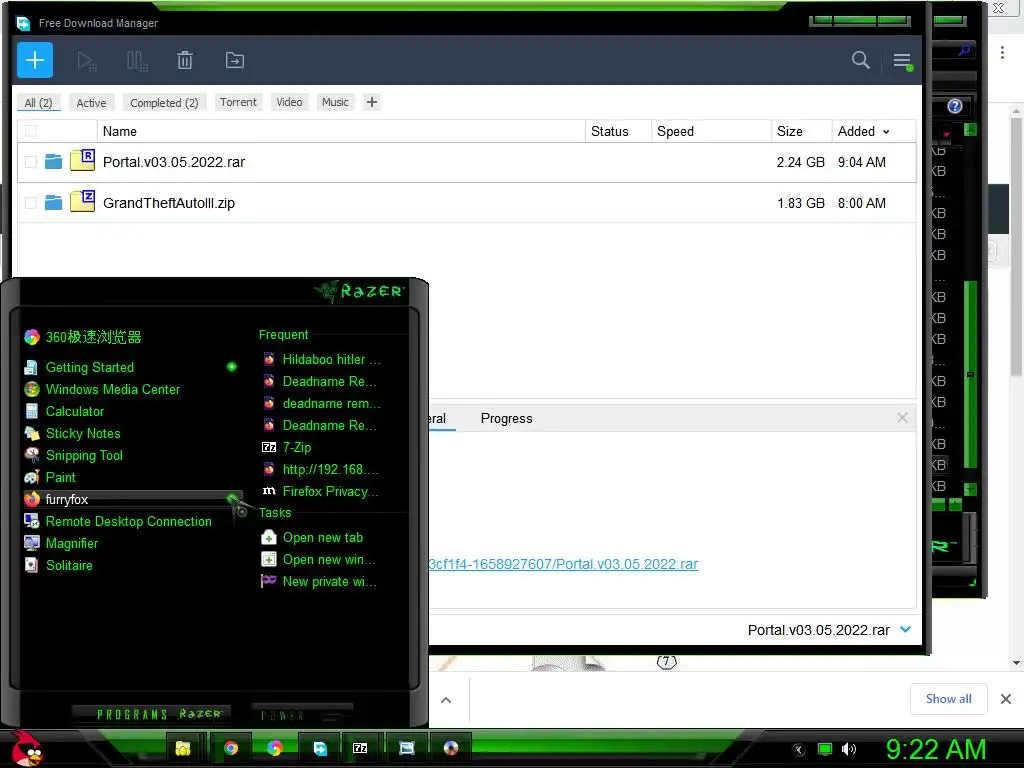
Task: Click the RAR archive icon of Portal row
Action: click(82, 160)
